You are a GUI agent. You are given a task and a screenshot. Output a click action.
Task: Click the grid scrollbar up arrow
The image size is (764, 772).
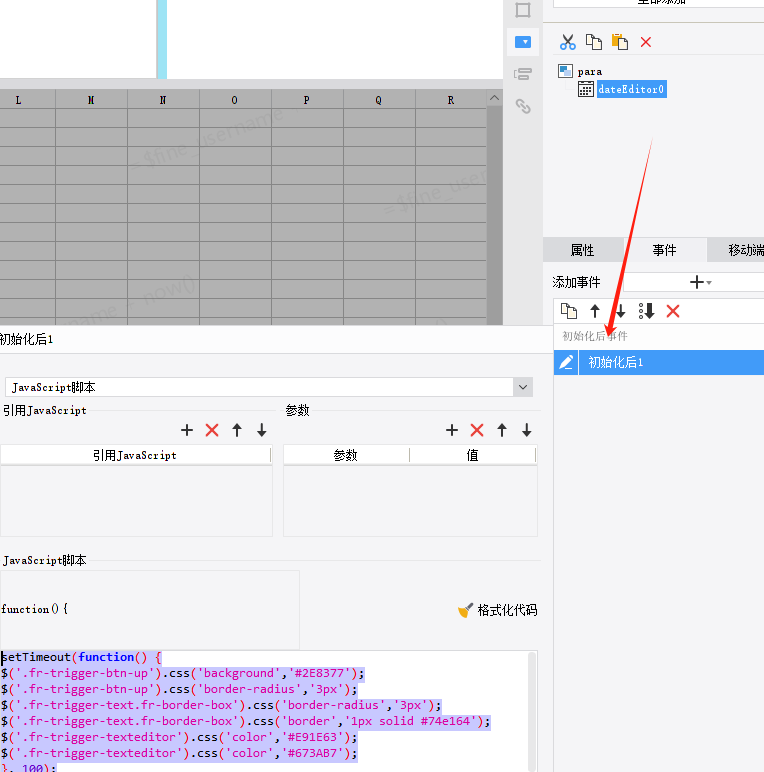495,98
